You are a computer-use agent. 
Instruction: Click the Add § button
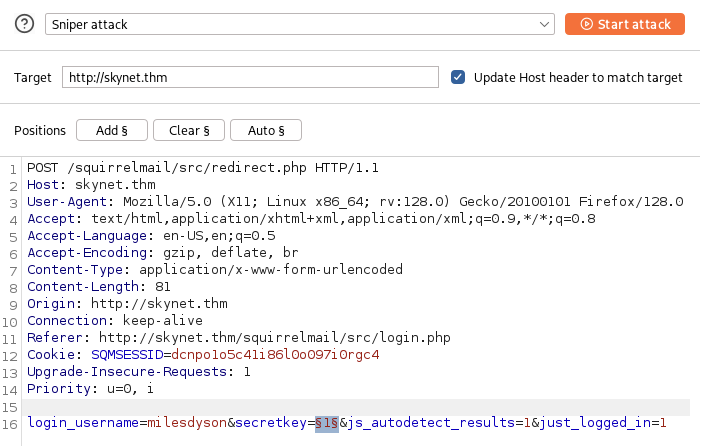(x=112, y=131)
